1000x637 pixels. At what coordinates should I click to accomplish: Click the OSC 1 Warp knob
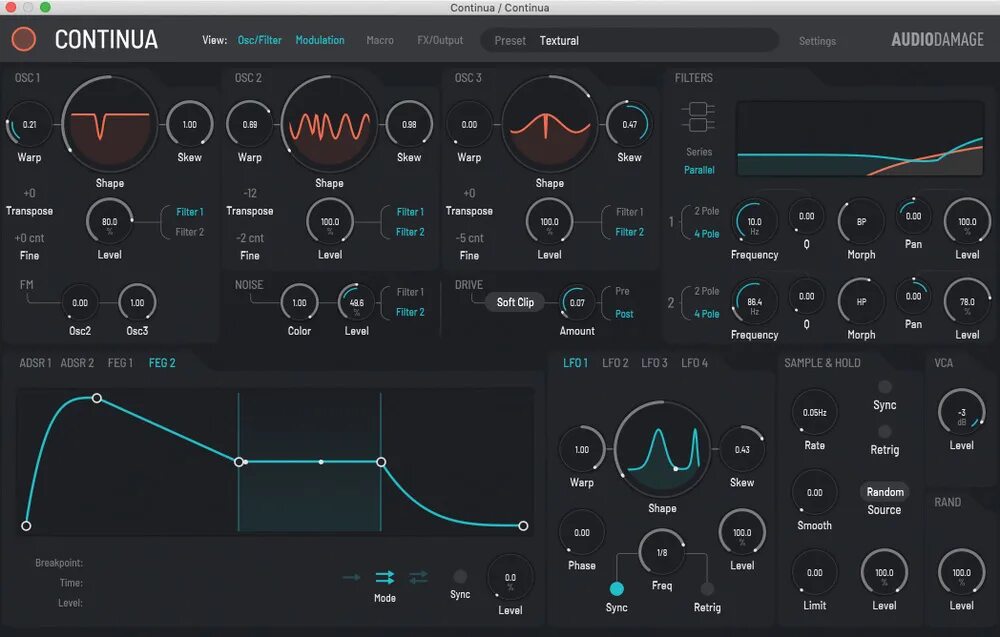(x=29, y=124)
